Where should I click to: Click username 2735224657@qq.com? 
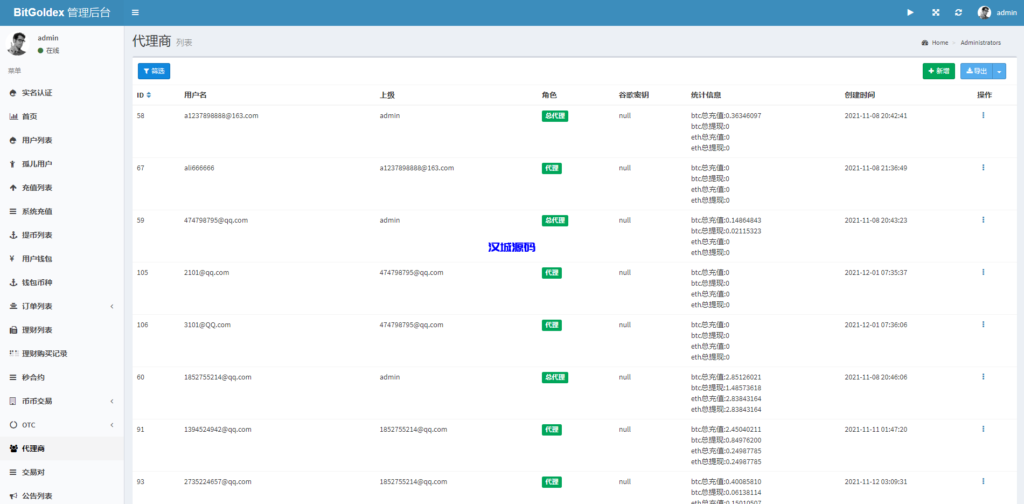[x=218, y=481]
